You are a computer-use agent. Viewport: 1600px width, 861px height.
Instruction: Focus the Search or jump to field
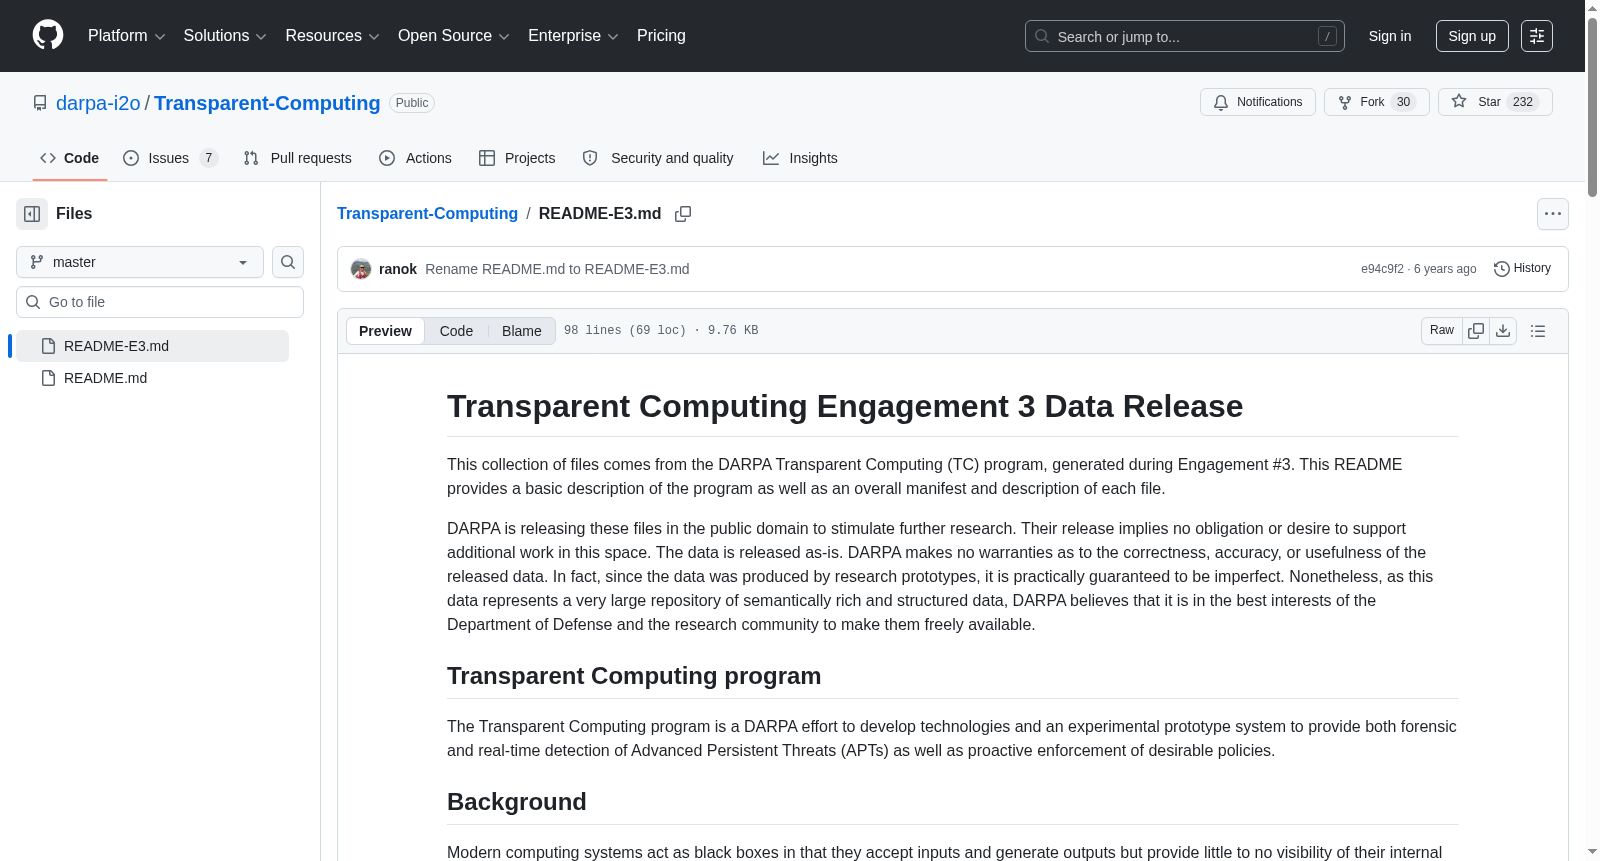pyautogui.click(x=1185, y=36)
